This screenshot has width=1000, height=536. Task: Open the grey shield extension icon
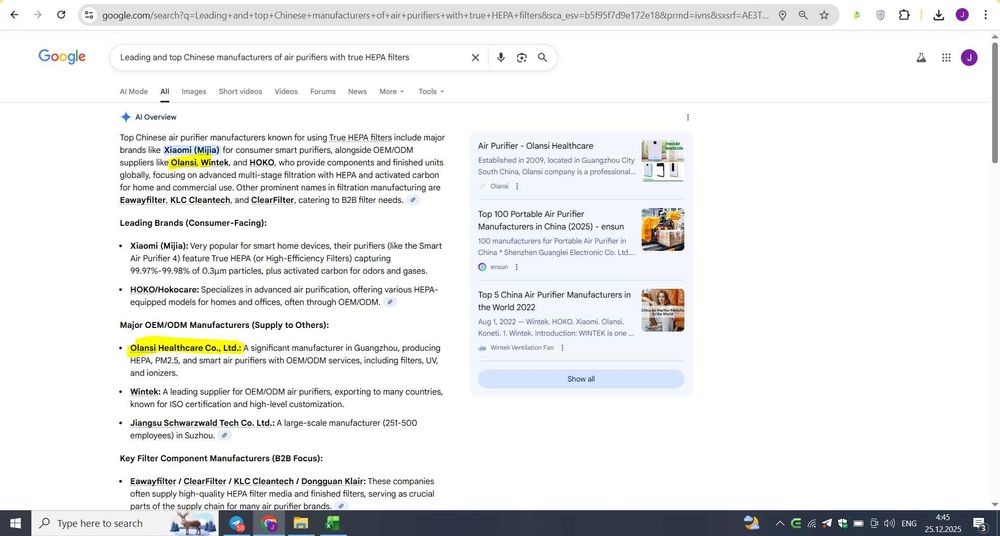pos(881,15)
